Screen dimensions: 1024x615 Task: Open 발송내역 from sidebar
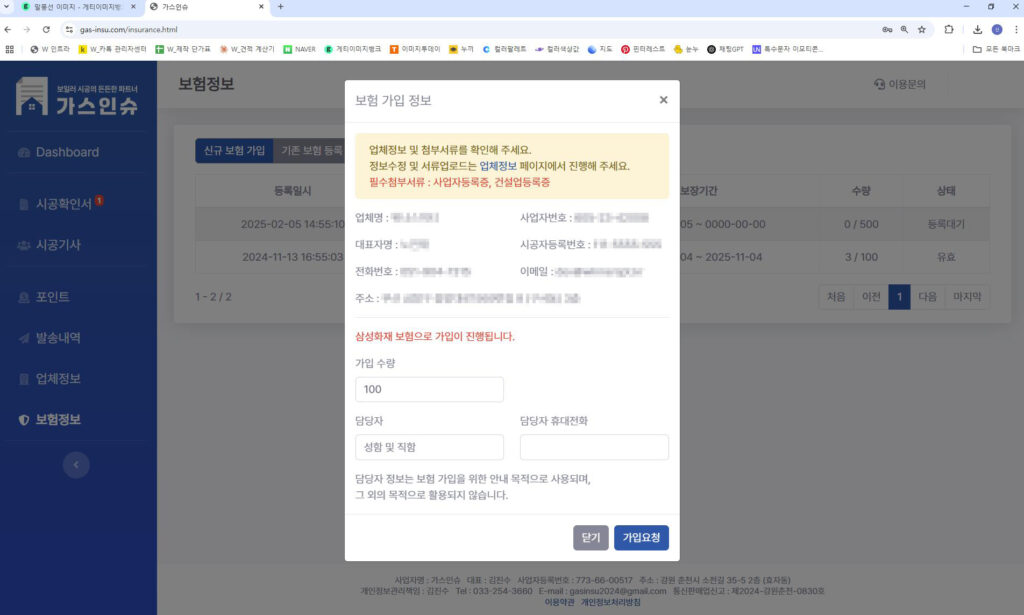(x=58, y=338)
